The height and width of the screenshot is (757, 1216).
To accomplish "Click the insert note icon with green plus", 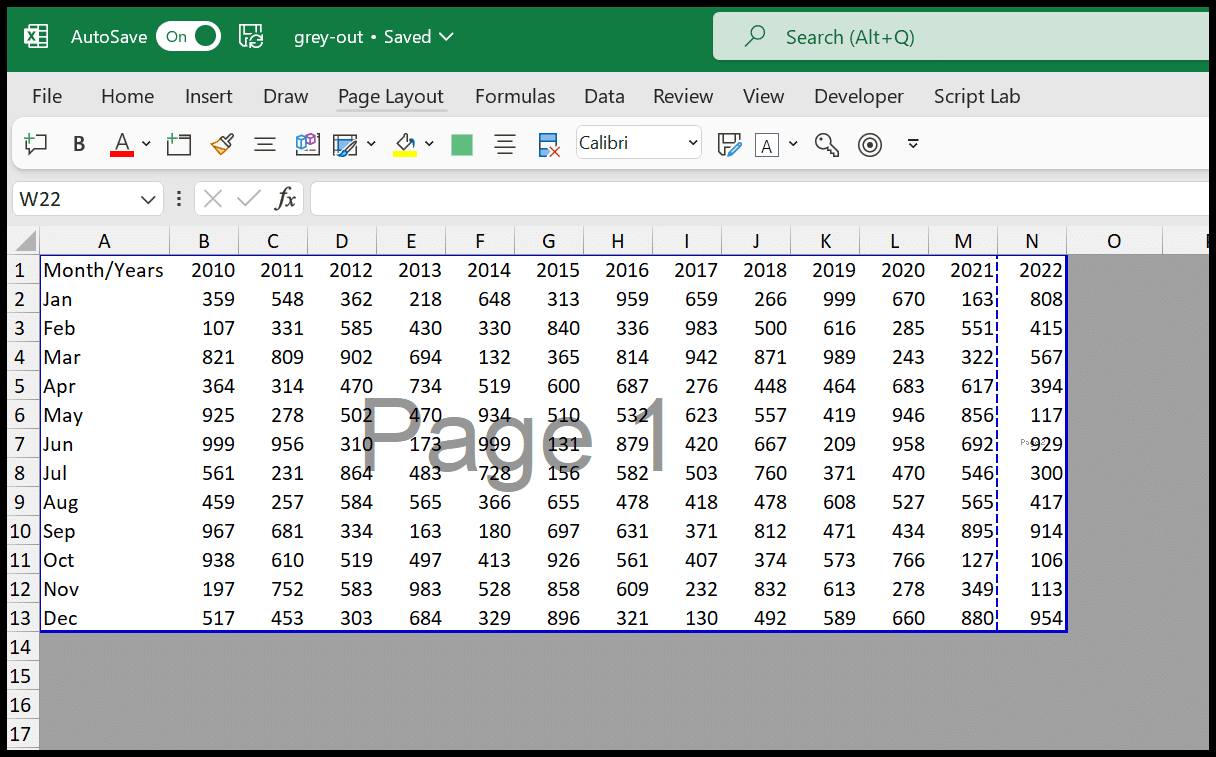I will [179, 144].
